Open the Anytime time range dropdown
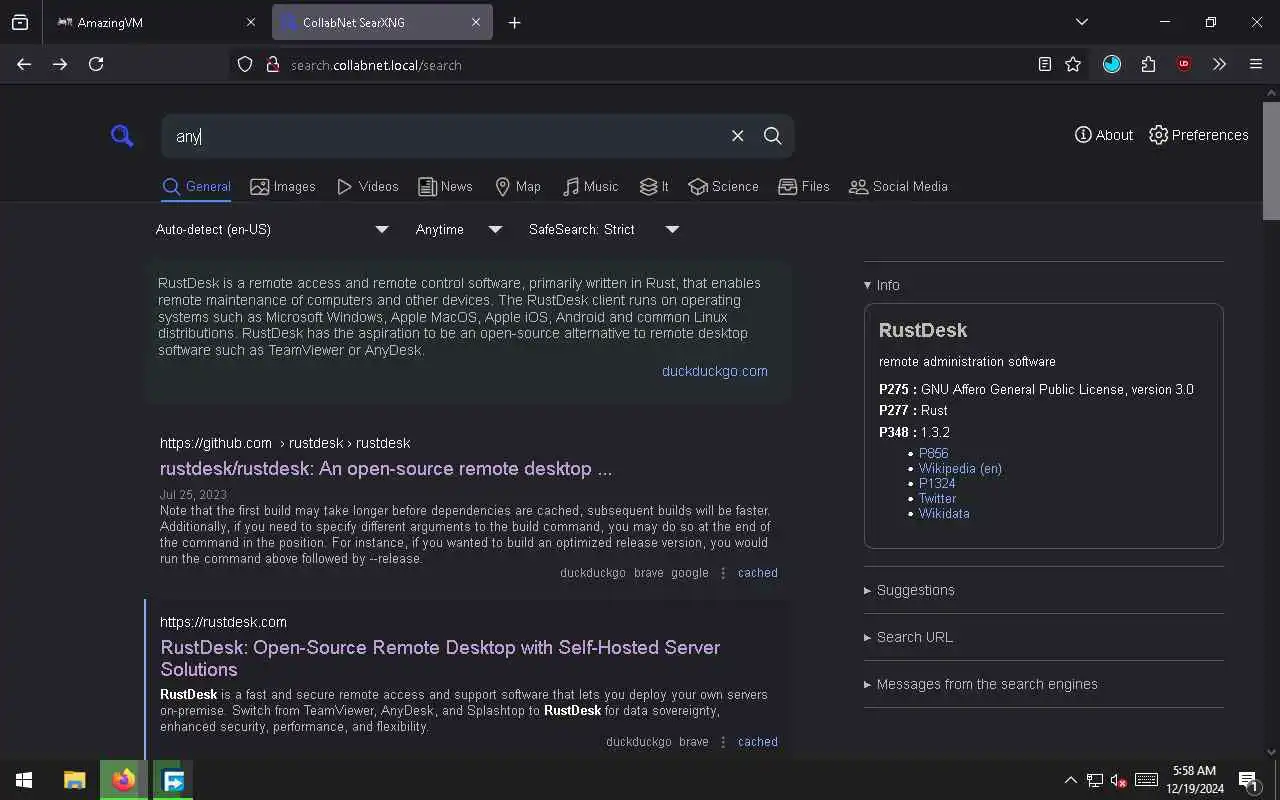Image resolution: width=1280 pixels, height=800 pixels. point(459,229)
